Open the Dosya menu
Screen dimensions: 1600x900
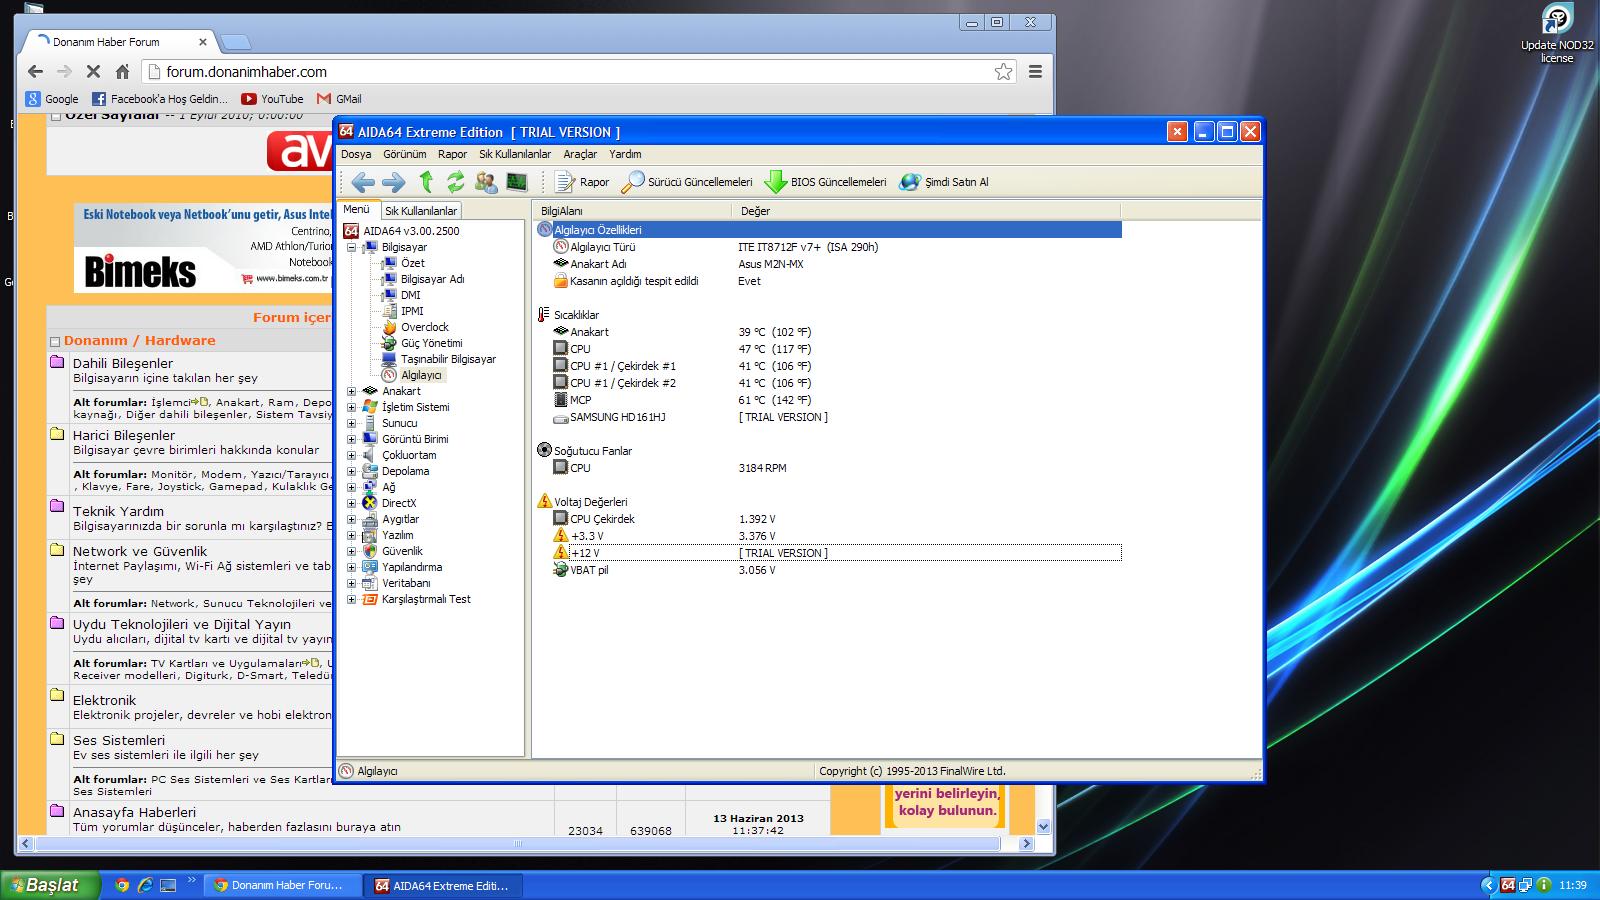pos(356,154)
